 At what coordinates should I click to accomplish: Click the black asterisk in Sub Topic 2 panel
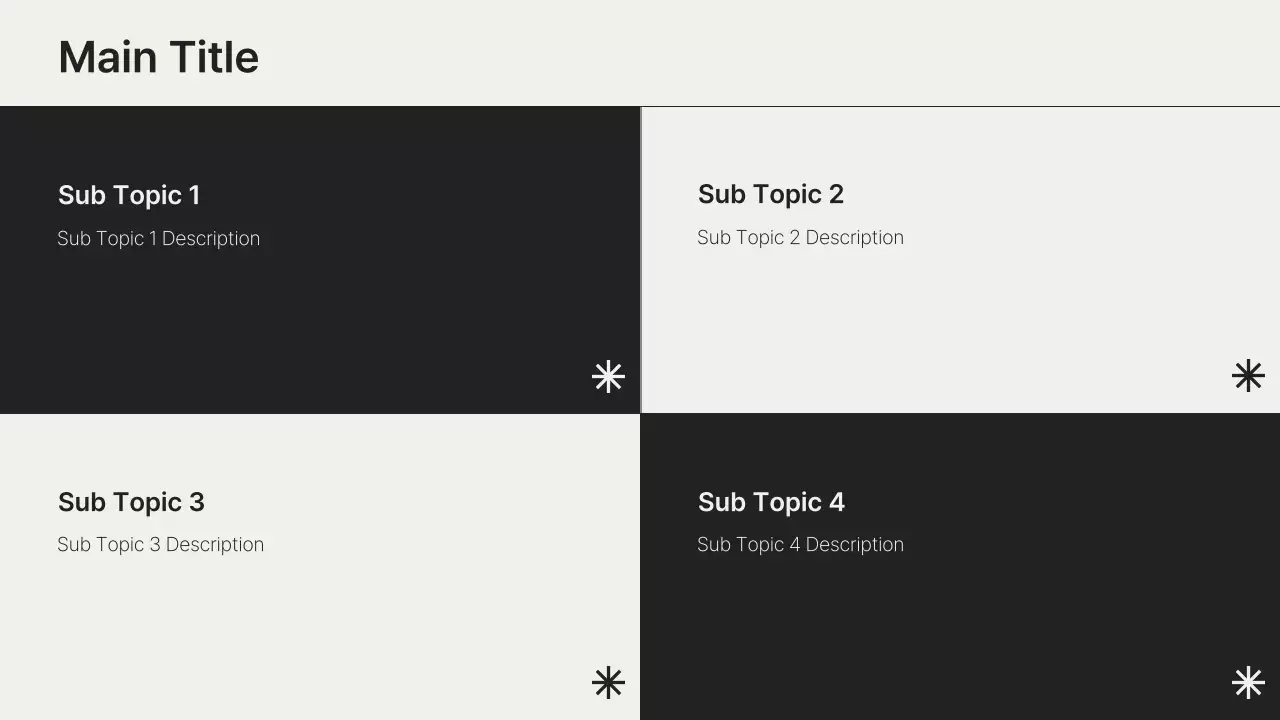(x=1248, y=376)
